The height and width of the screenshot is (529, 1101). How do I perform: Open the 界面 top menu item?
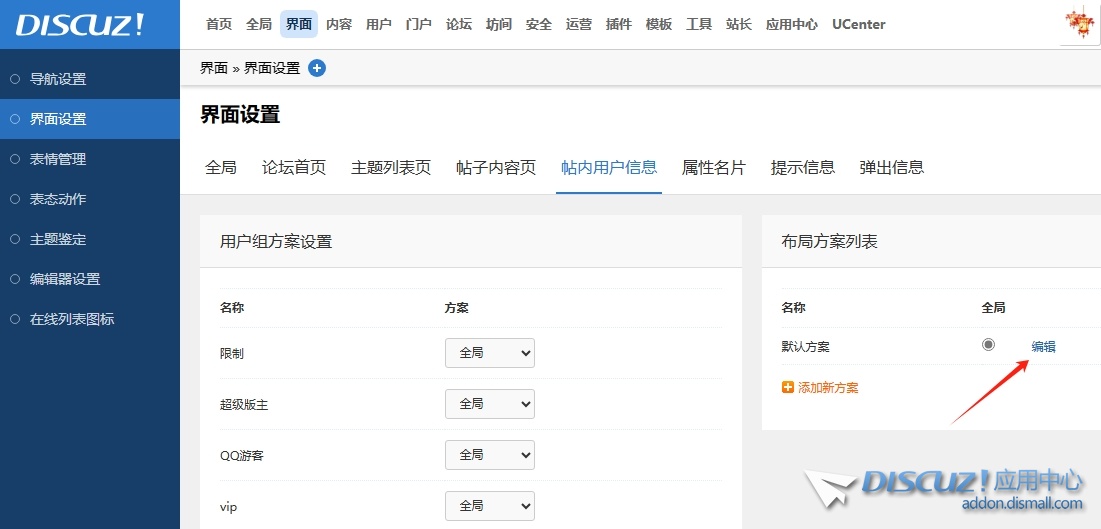pos(298,25)
